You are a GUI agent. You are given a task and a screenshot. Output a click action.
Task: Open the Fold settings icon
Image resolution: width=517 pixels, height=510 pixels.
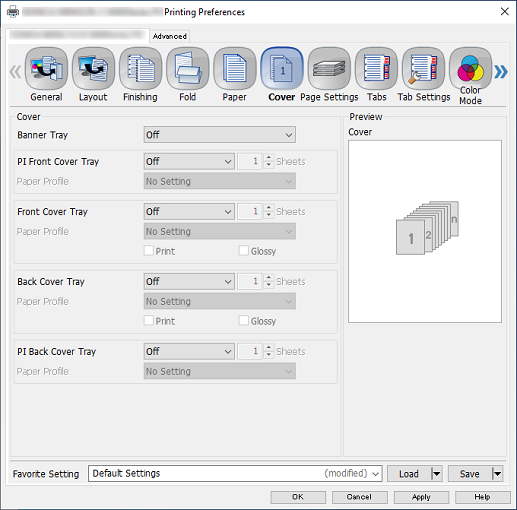coord(188,69)
